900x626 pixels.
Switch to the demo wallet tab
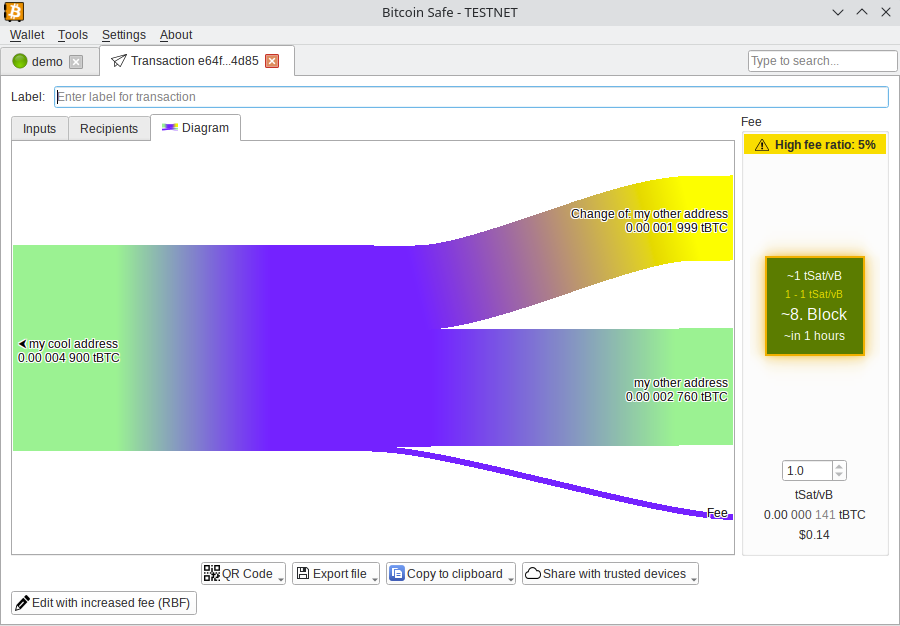pos(49,61)
